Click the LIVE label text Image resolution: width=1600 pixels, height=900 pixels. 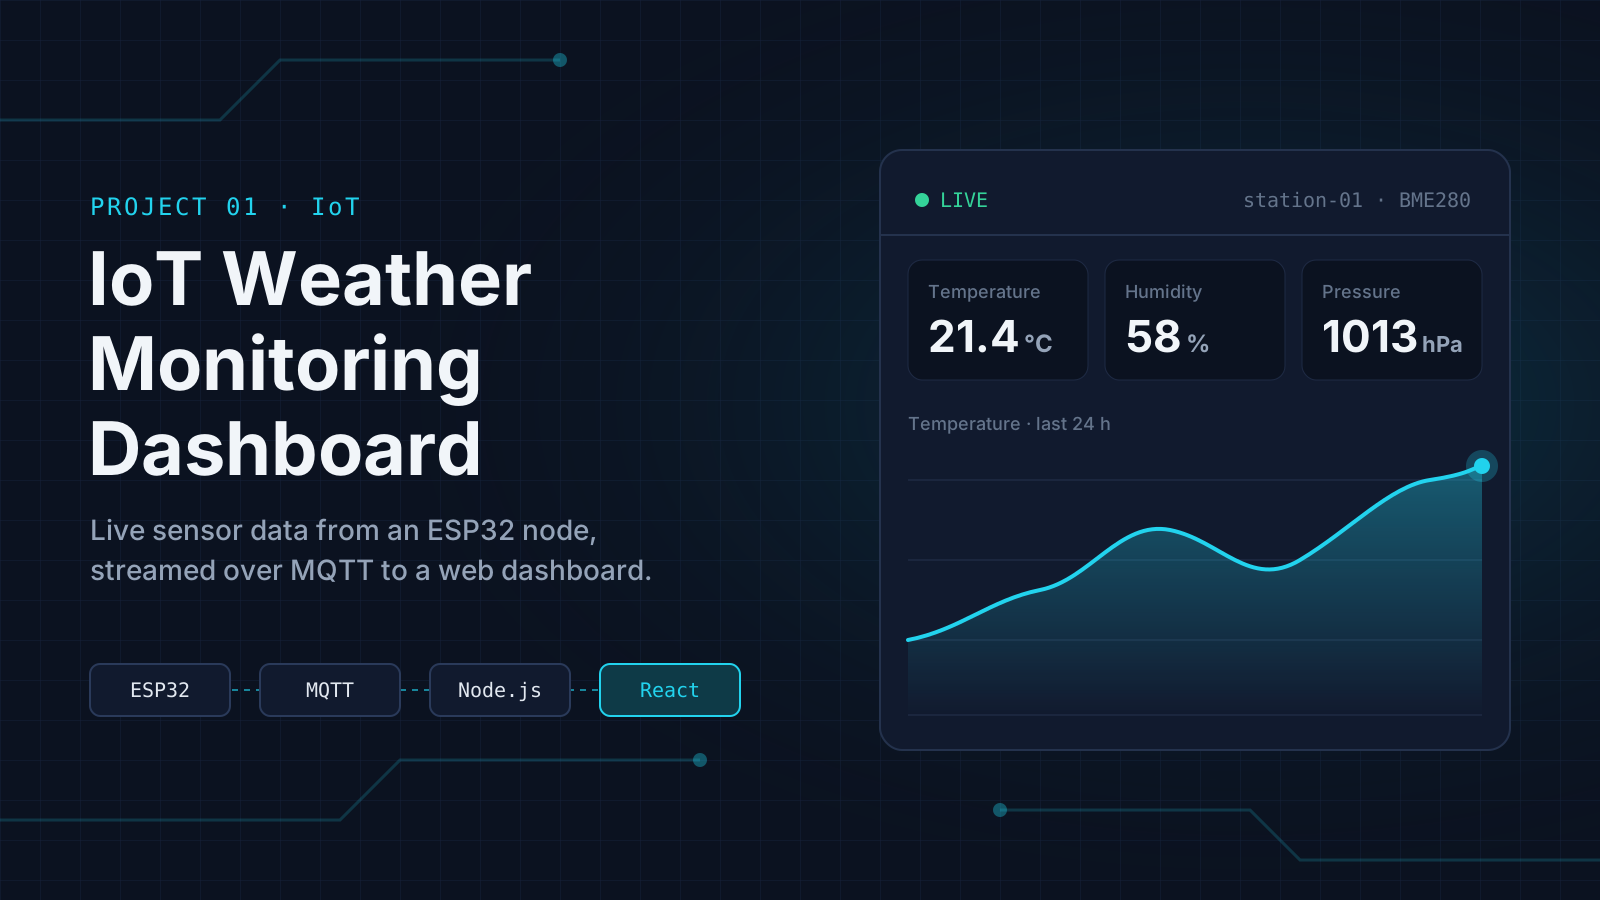click(964, 200)
